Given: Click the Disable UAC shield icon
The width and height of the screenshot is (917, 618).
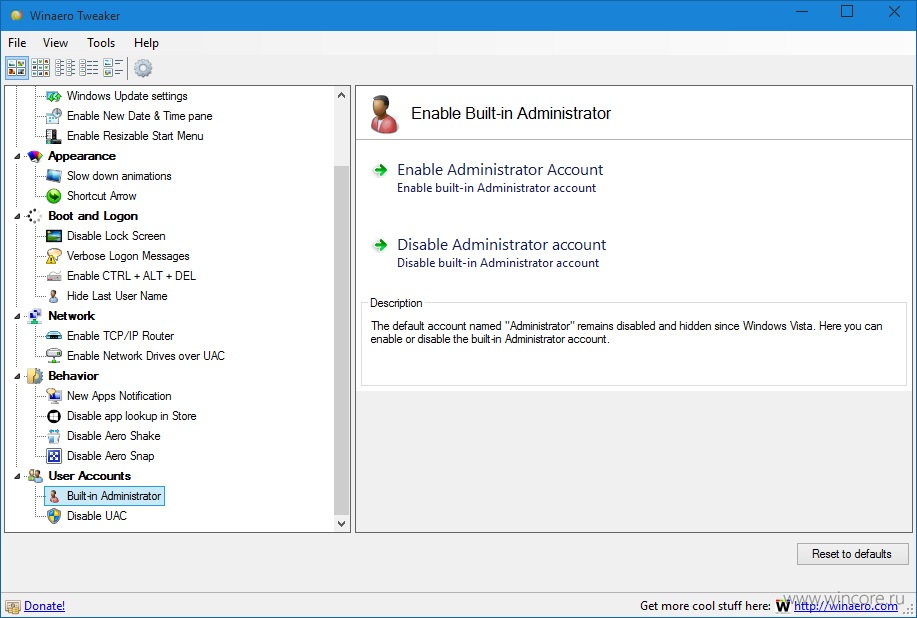Looking at the screenshot, I should tap(54, 516).
